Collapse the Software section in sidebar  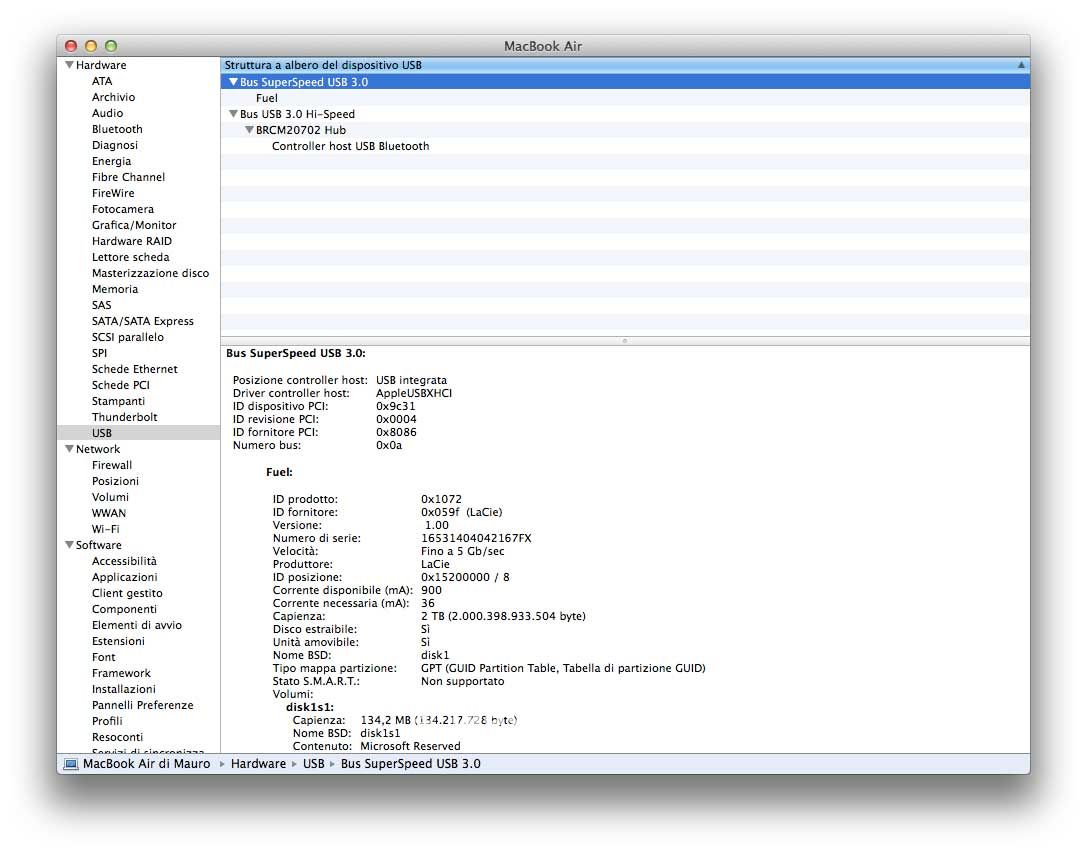coord(69,545)
